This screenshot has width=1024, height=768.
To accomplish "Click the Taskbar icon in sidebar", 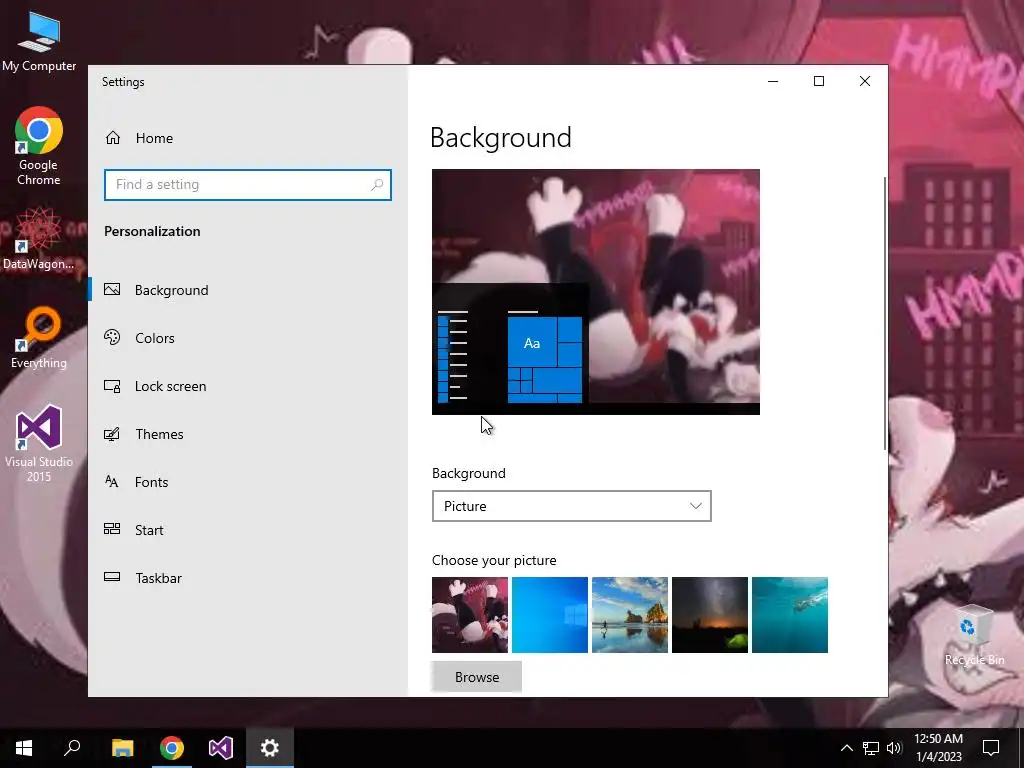I will point(112,577).
